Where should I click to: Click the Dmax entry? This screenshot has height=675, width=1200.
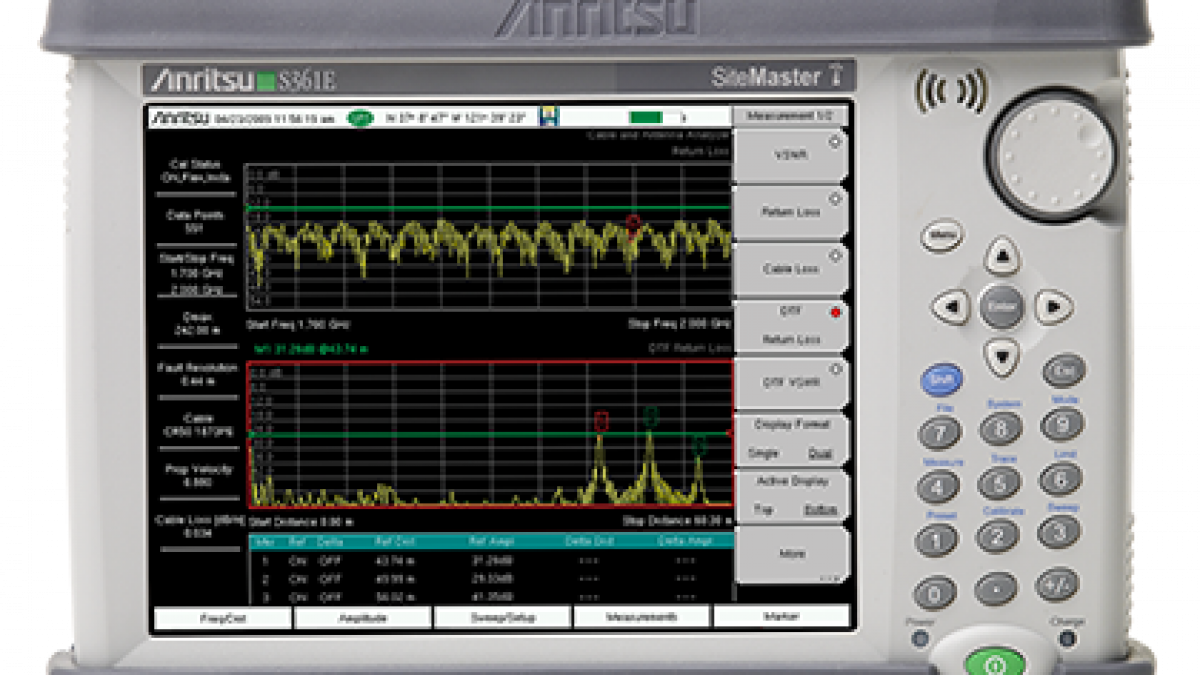[x=196, y=323]
